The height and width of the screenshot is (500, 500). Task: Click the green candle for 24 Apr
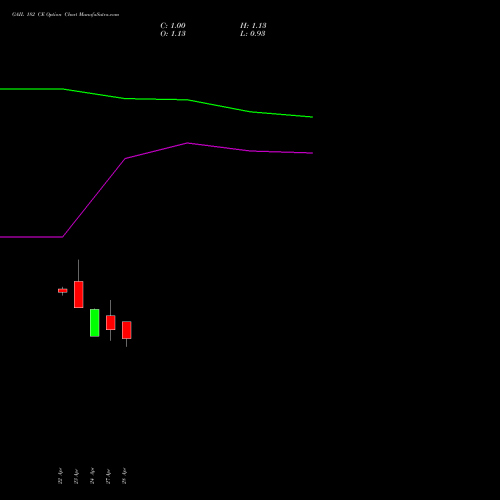tap(95, 323)
